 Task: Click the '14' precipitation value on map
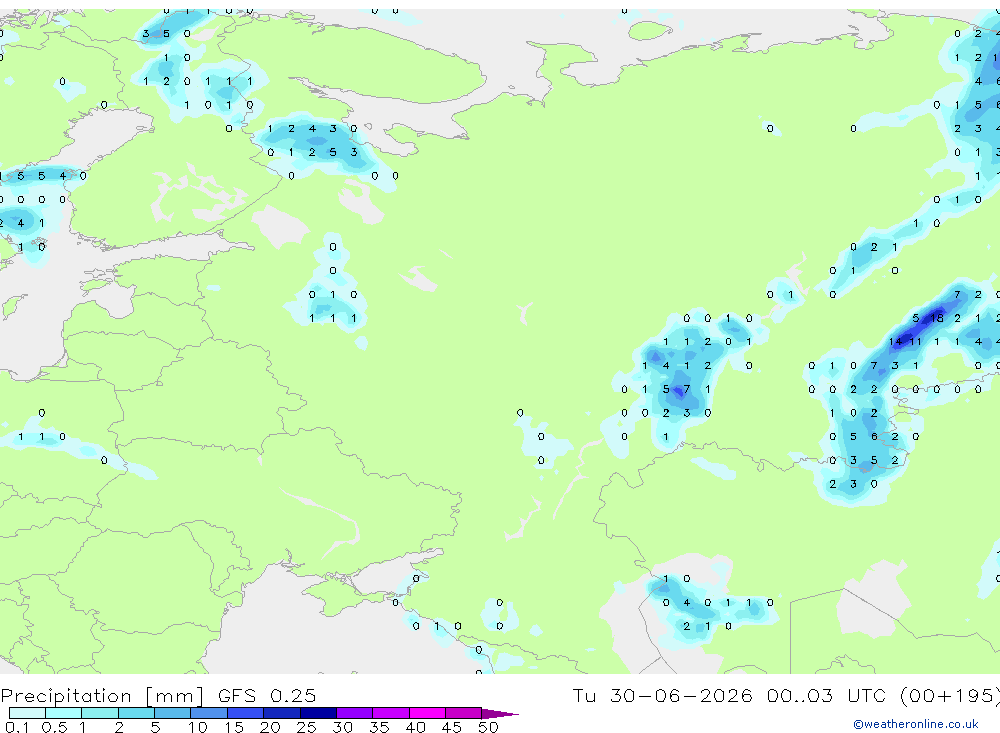click(895, 341)
